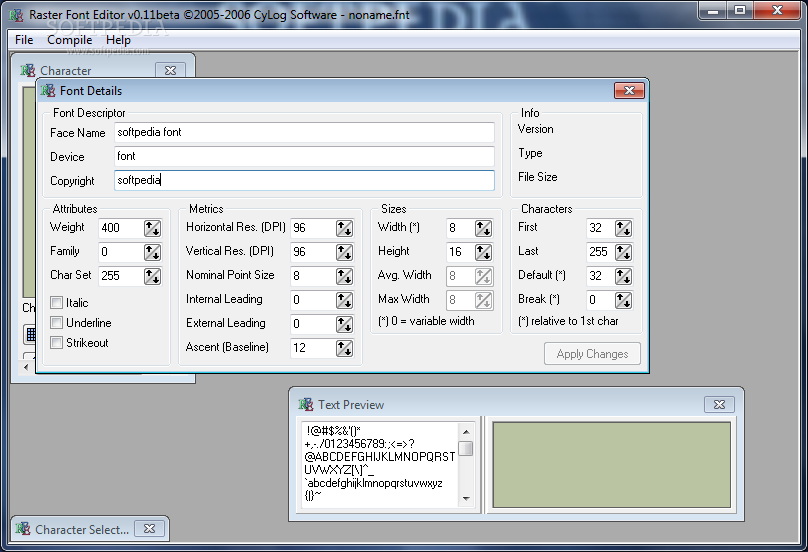Click the Default (*) value field
The image size is (808, 552).
[x=600, y=276]
